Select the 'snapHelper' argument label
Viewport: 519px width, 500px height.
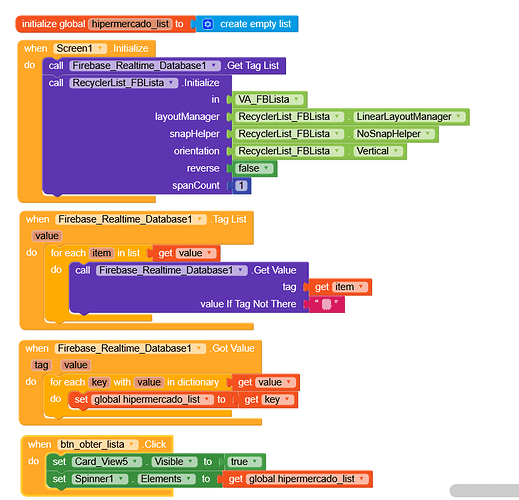[194, 134]
